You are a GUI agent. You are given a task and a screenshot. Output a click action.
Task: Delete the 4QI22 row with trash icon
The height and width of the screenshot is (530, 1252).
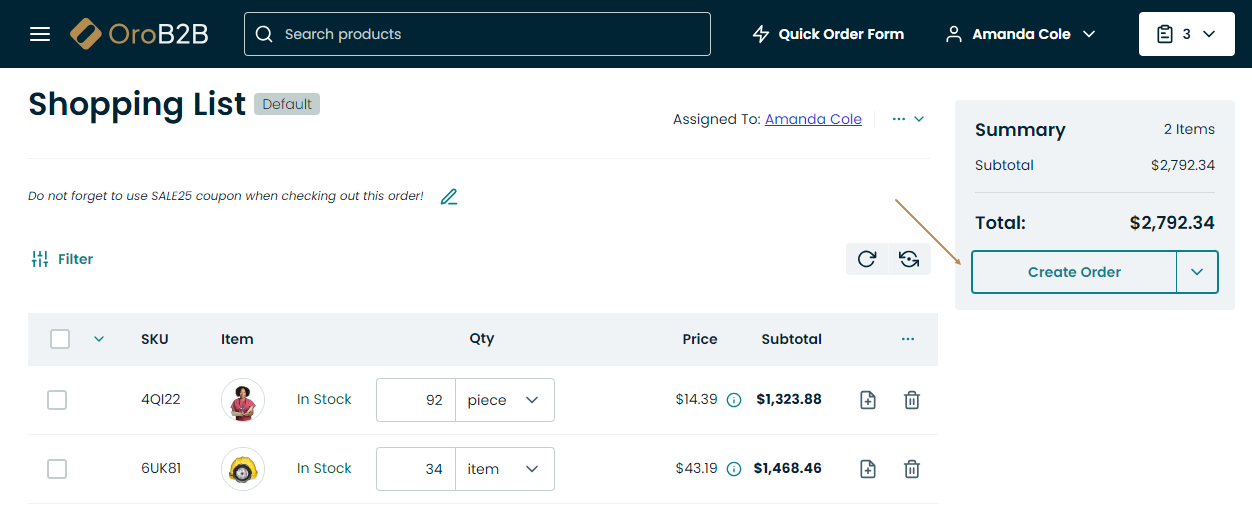912,400
